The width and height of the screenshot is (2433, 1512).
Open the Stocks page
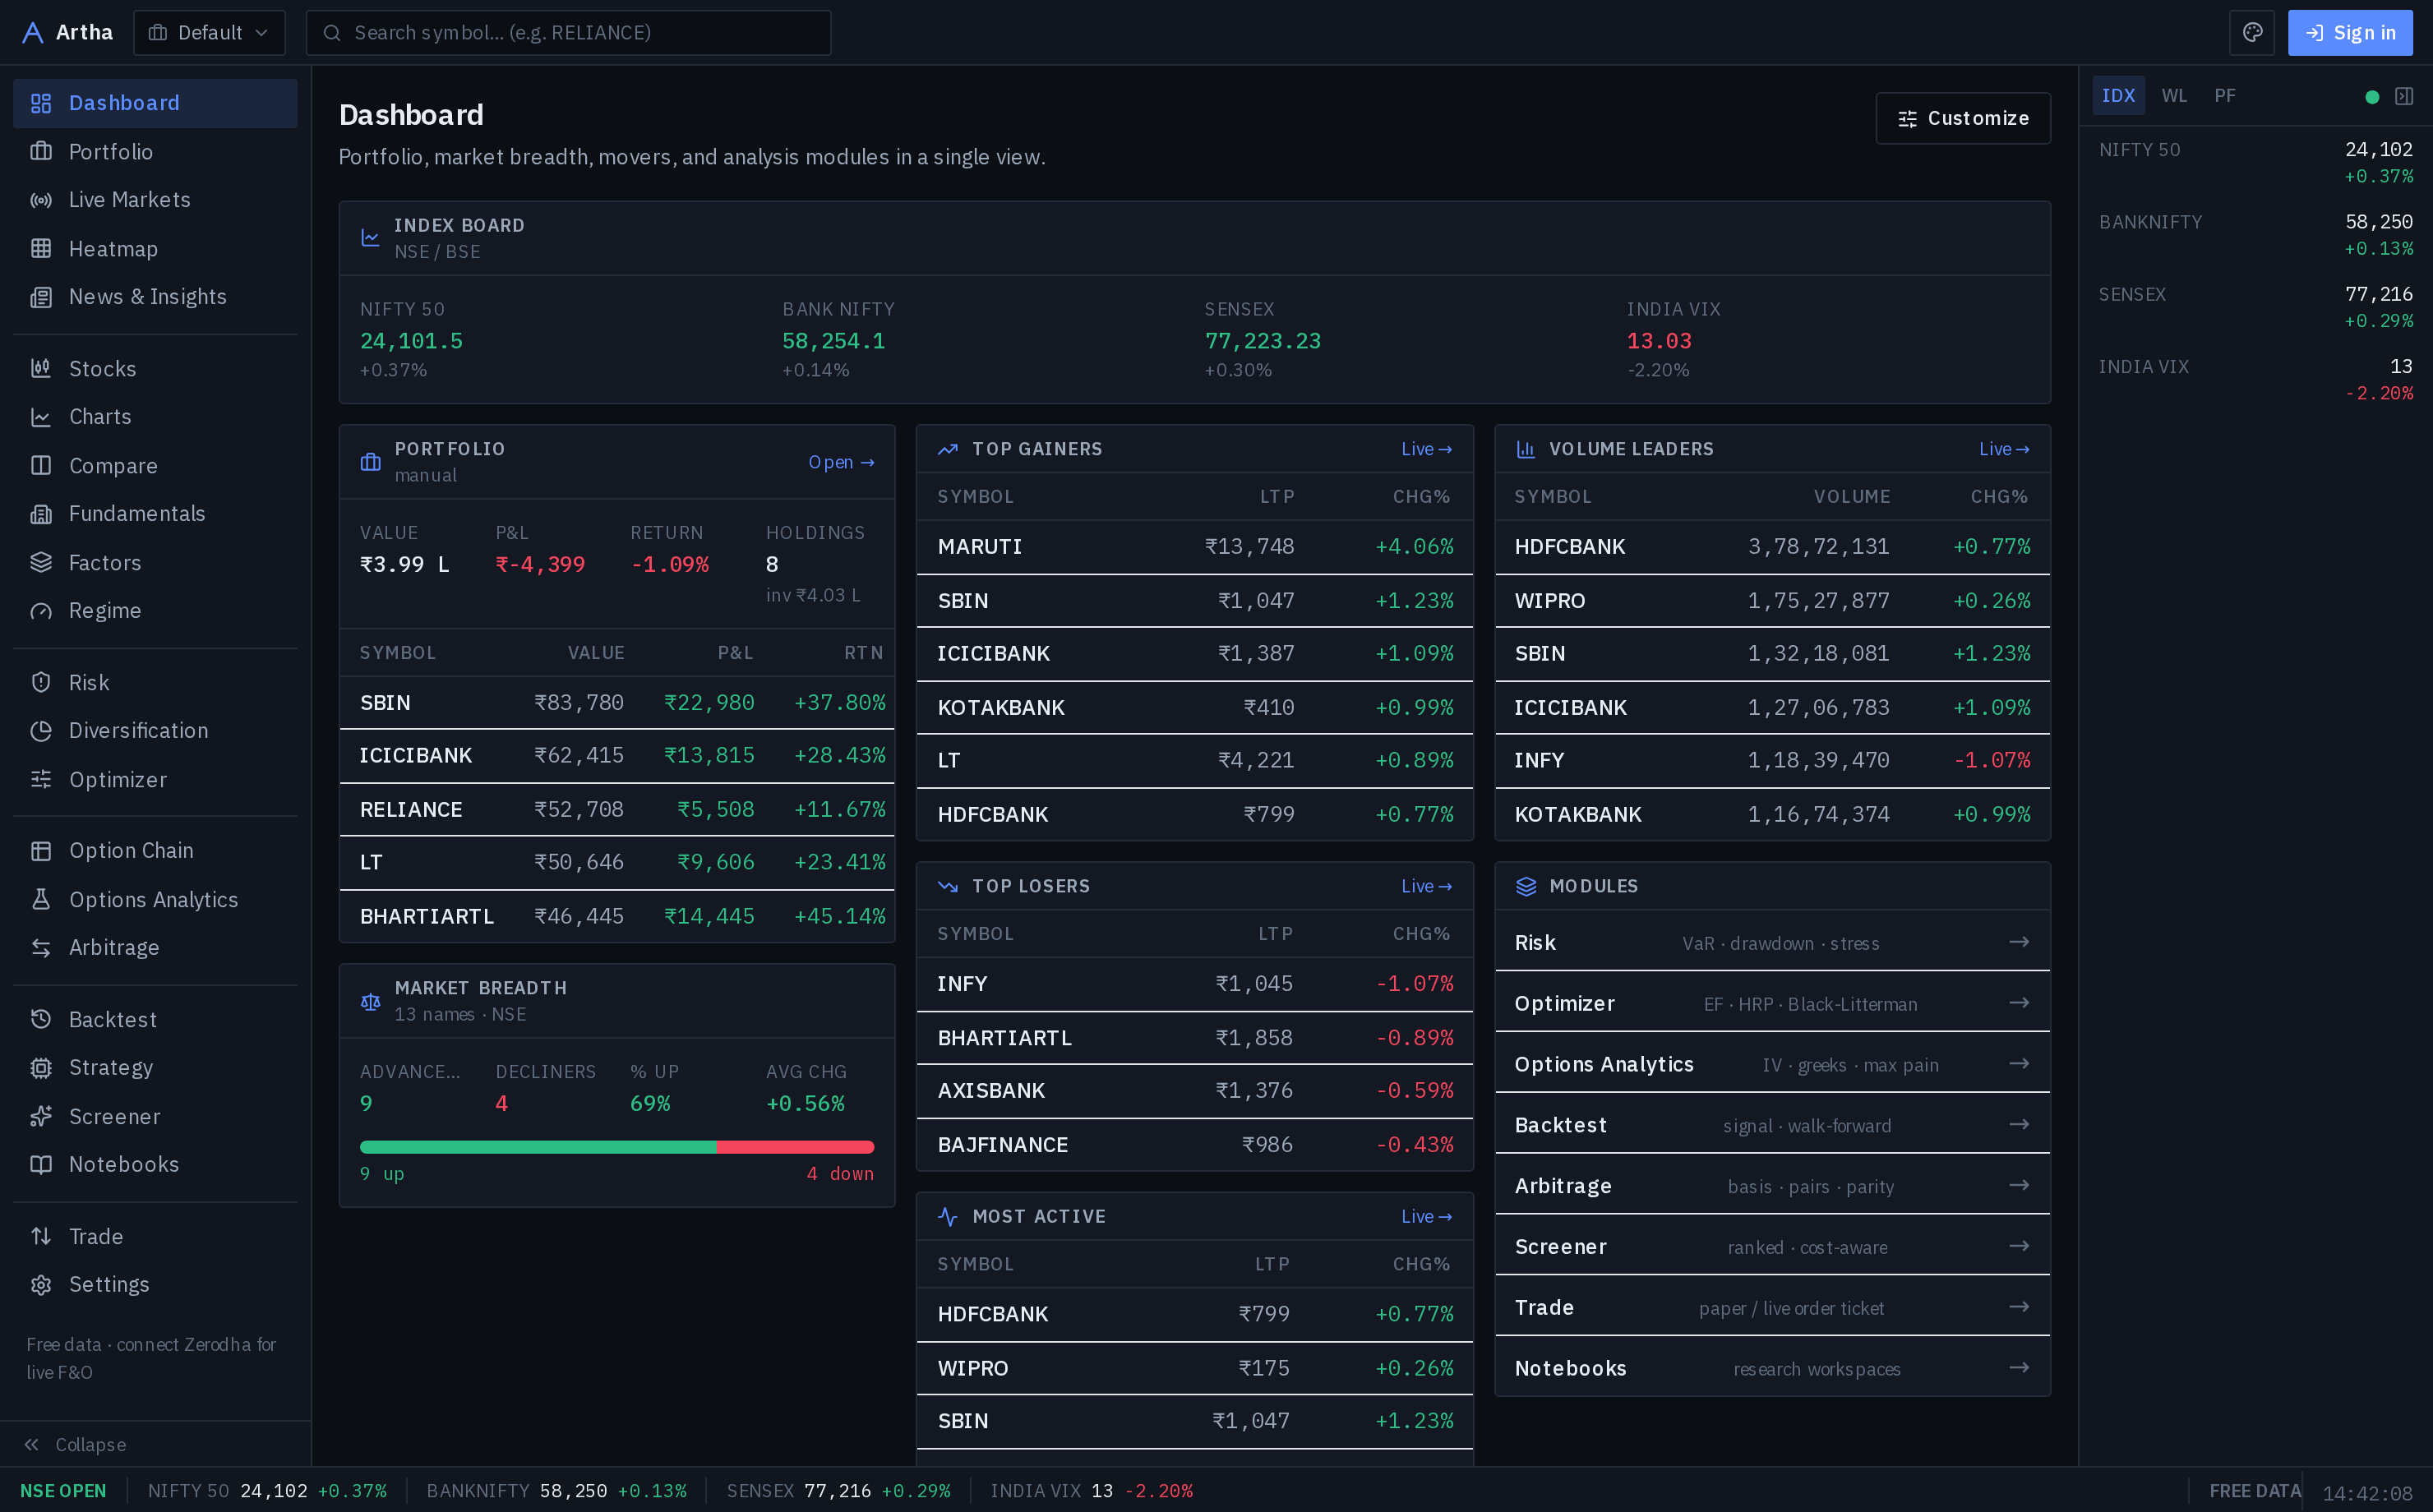pos(155,369)
